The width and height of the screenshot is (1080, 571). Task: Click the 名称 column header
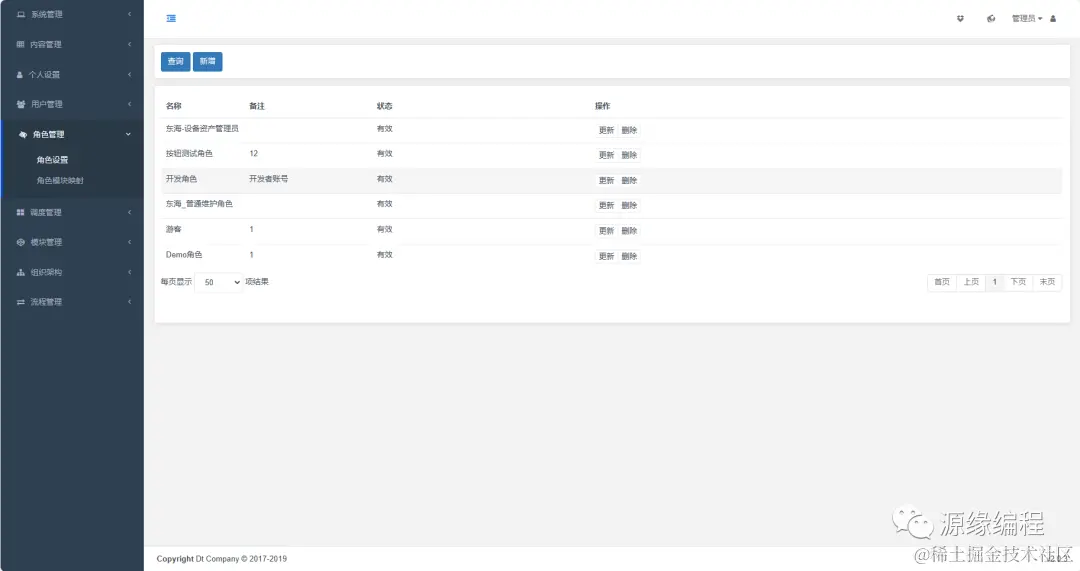coord(174,106)
